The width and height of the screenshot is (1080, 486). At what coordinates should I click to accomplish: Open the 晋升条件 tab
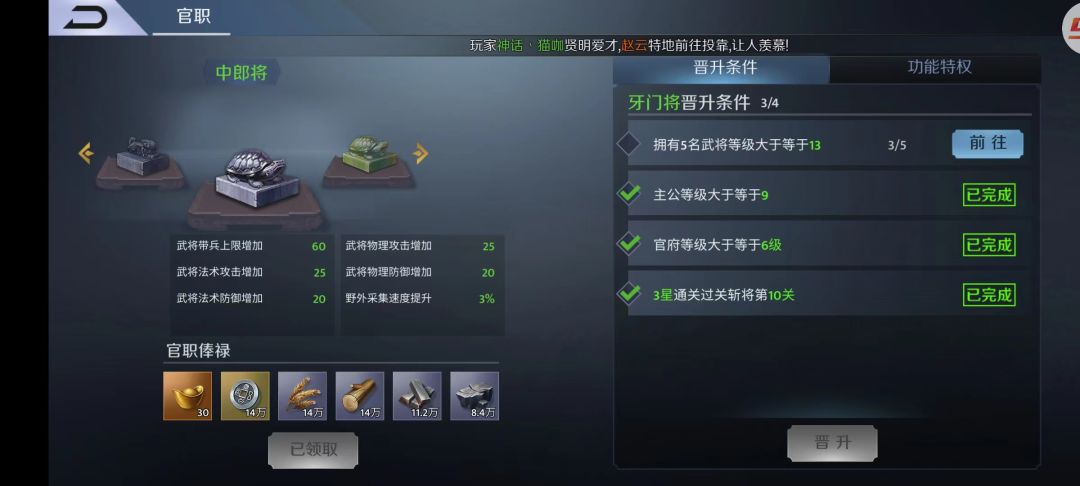[723, 67]
